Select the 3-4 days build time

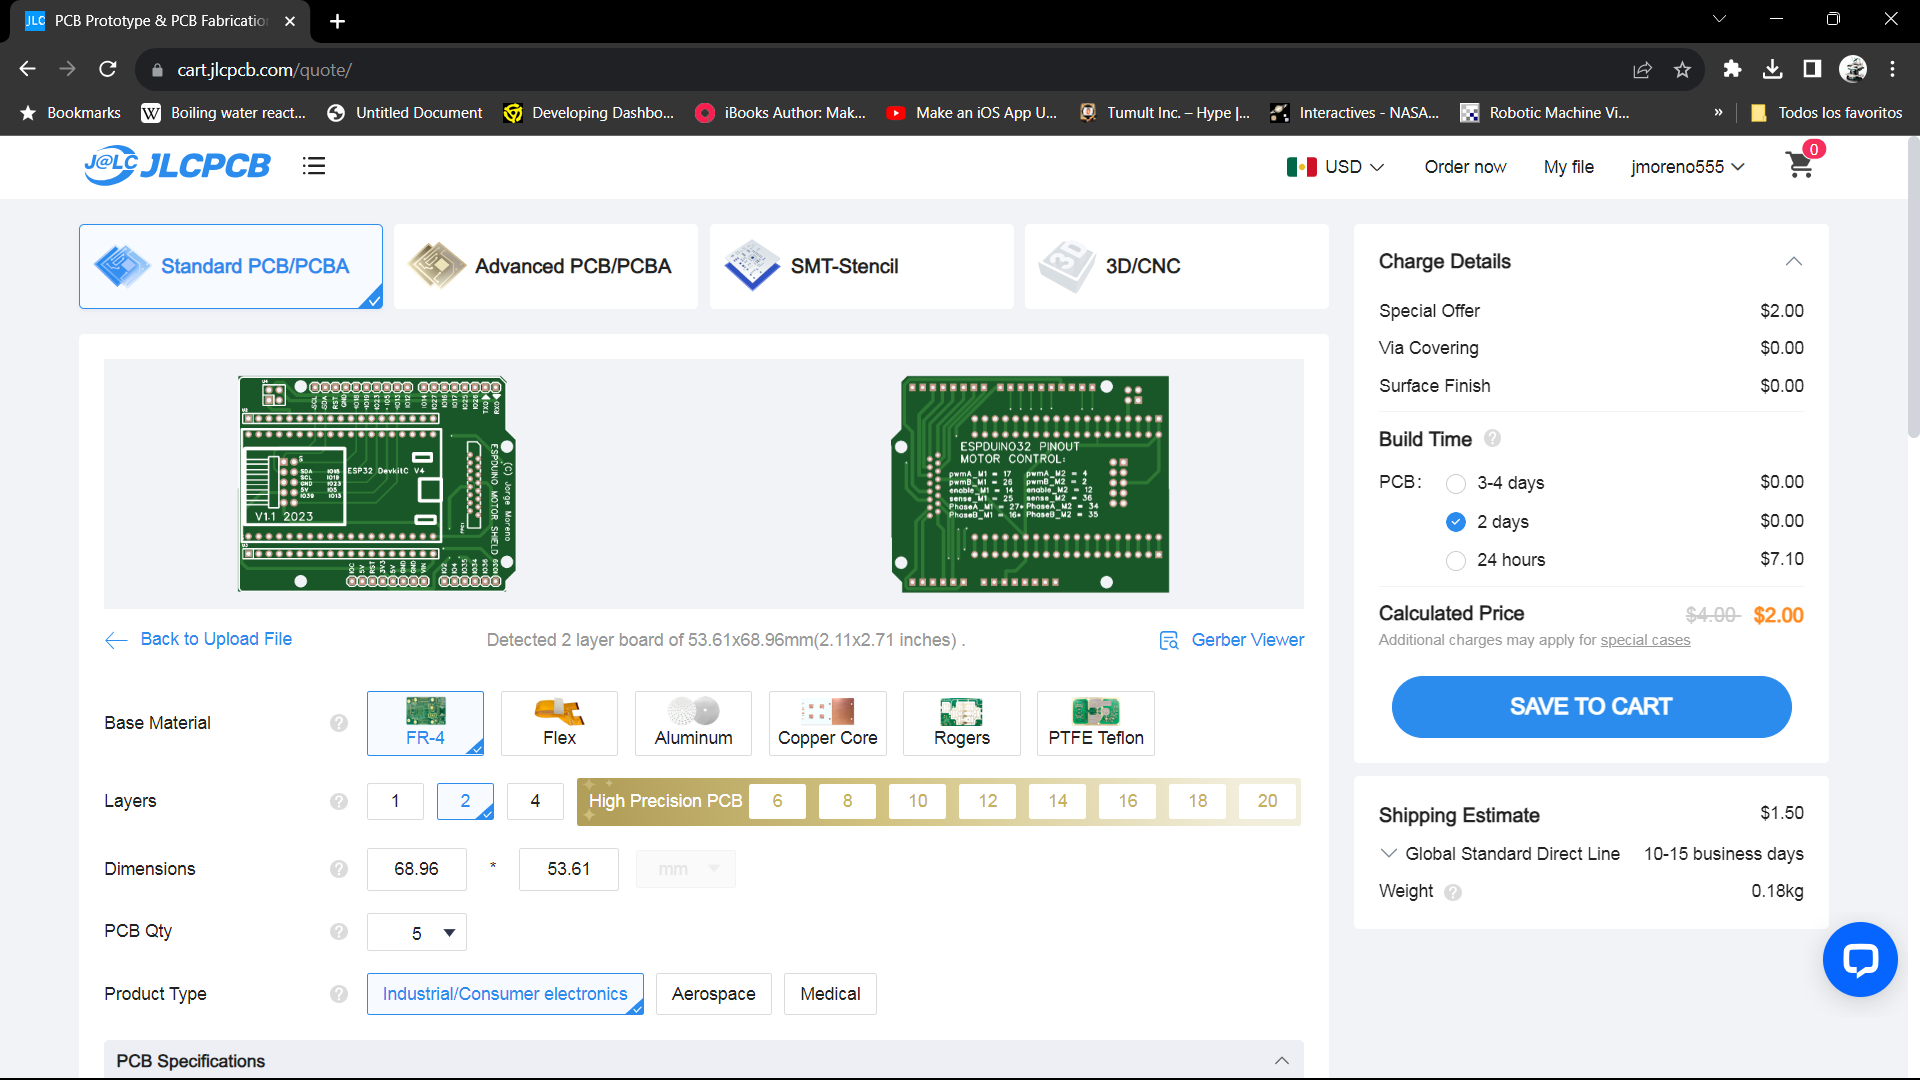(x=1456, y=483)
